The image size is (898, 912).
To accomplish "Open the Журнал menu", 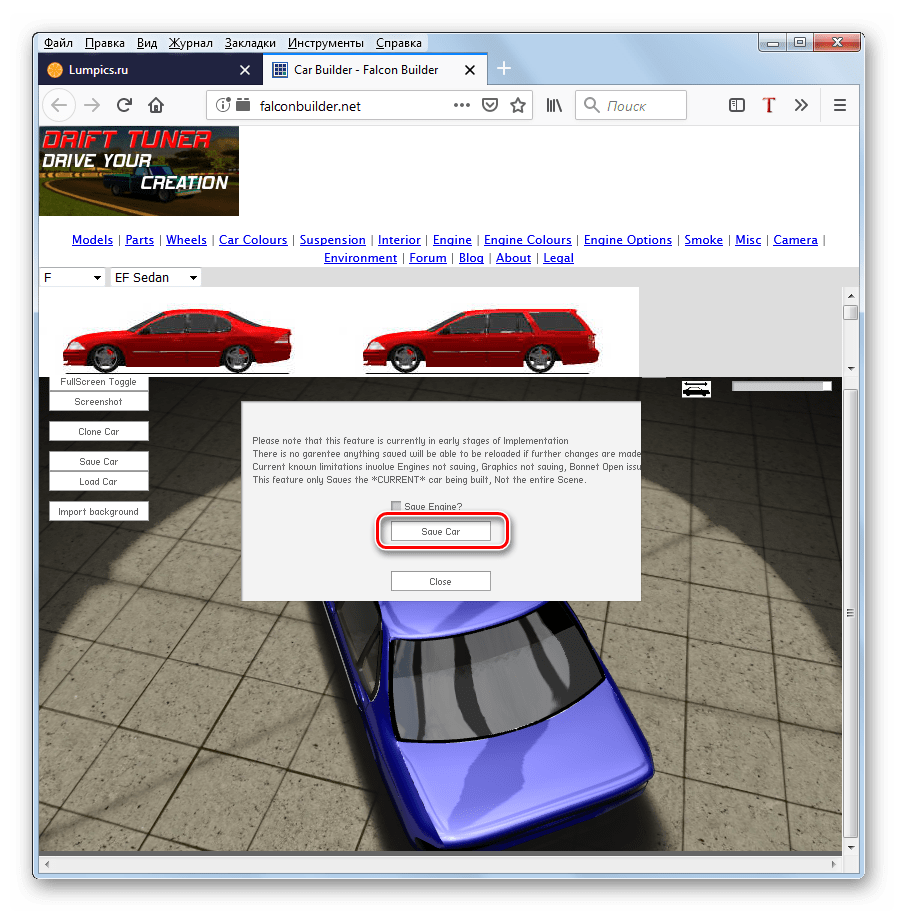I will (x=191, y=42).
